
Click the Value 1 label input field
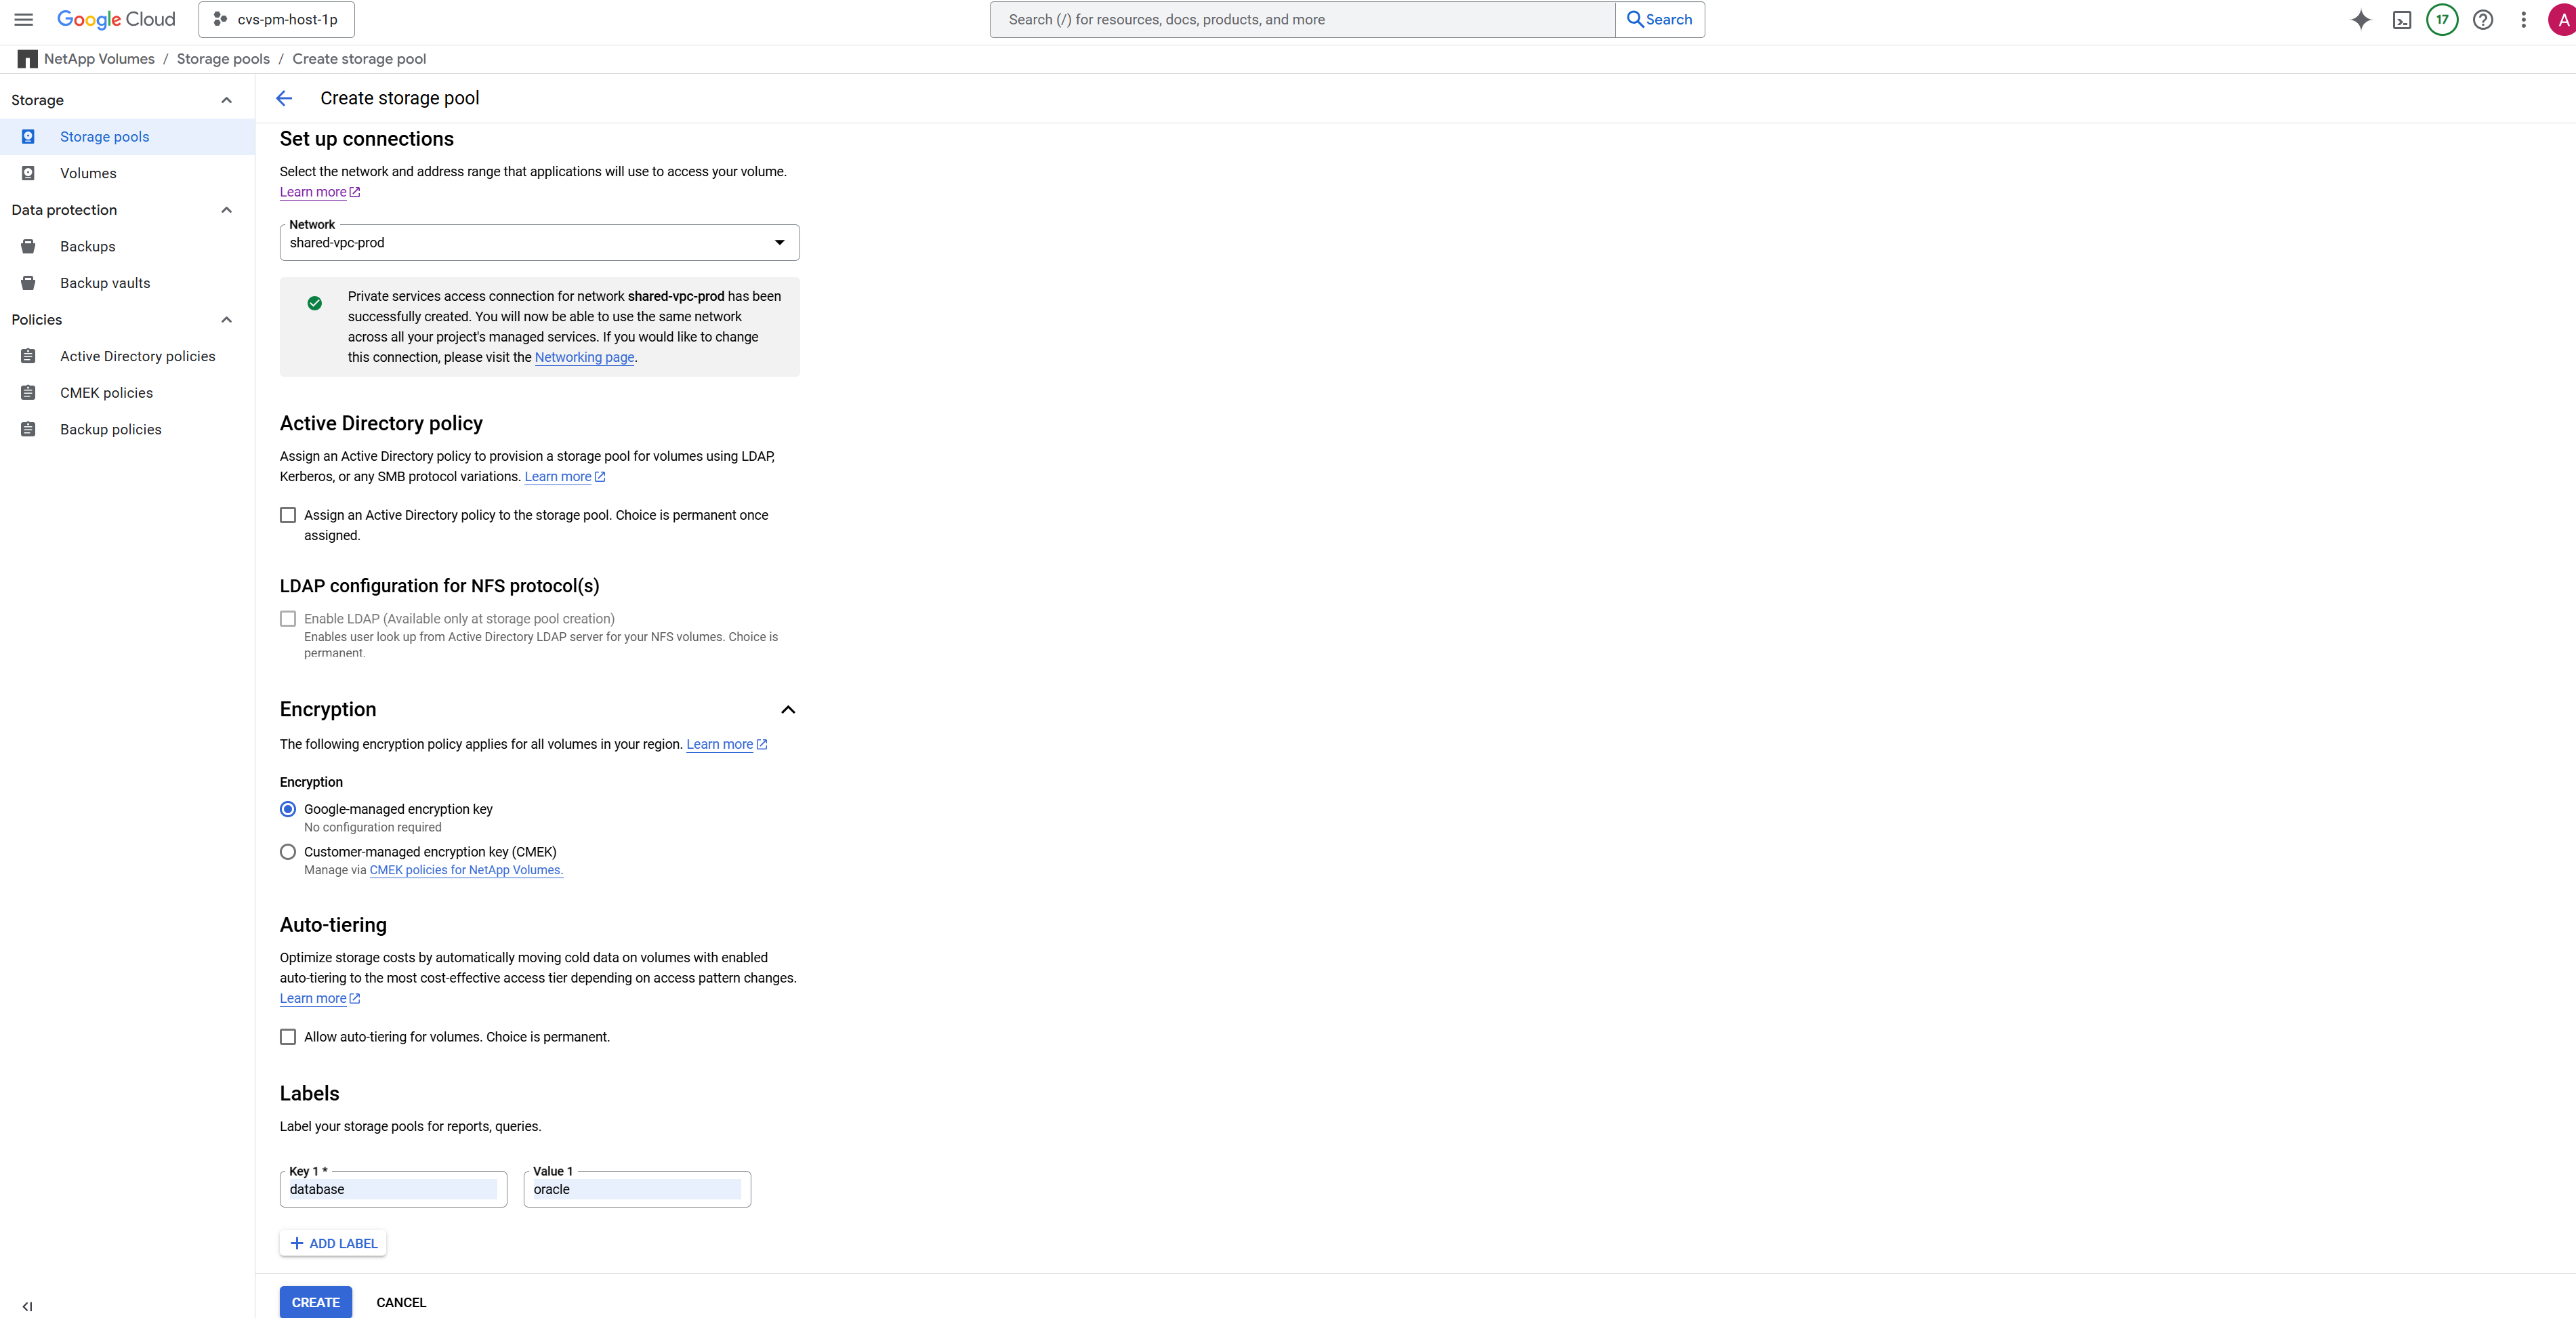coord(637,1189)
